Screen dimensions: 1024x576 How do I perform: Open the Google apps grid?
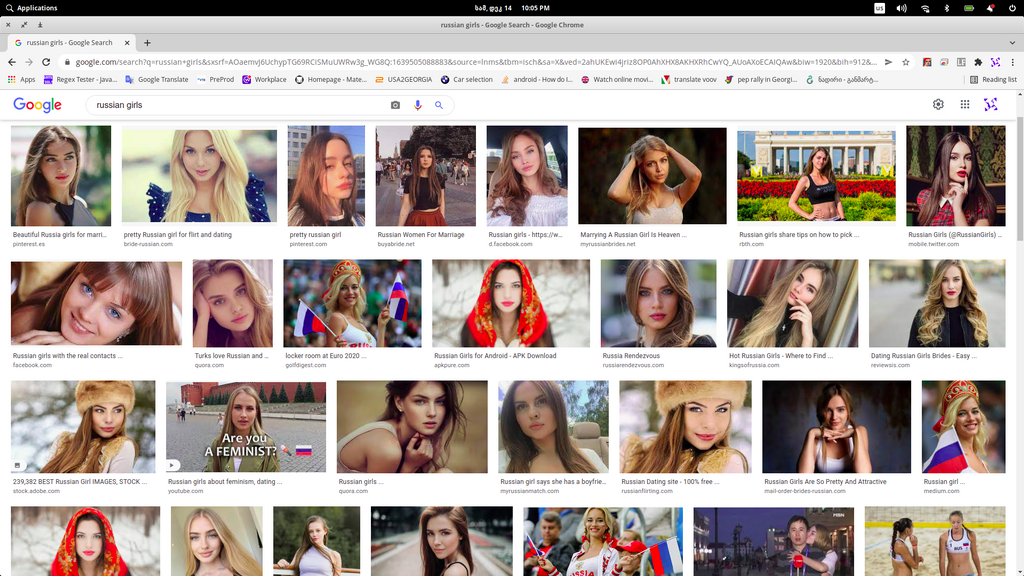pos(964,104)
